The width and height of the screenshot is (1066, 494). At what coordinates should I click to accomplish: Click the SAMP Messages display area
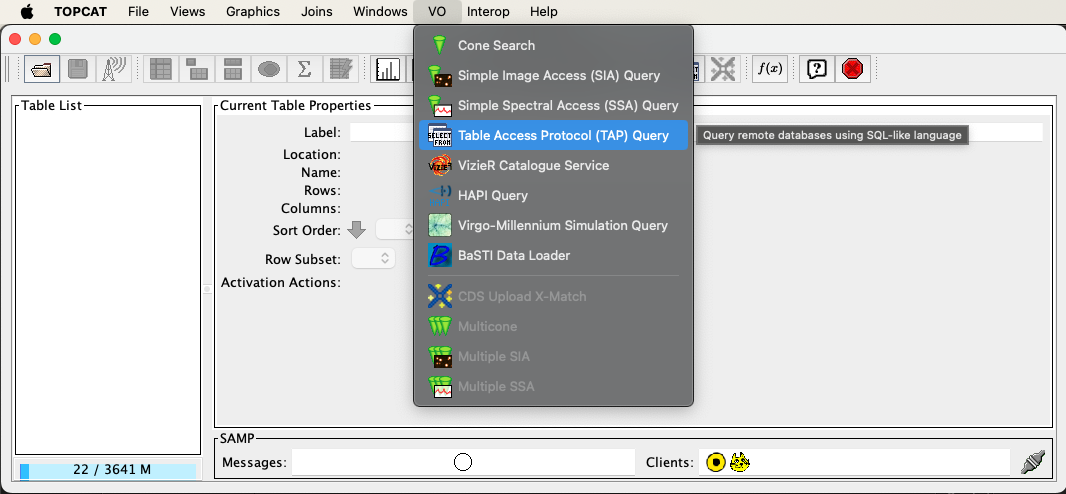tap(463, 463)
